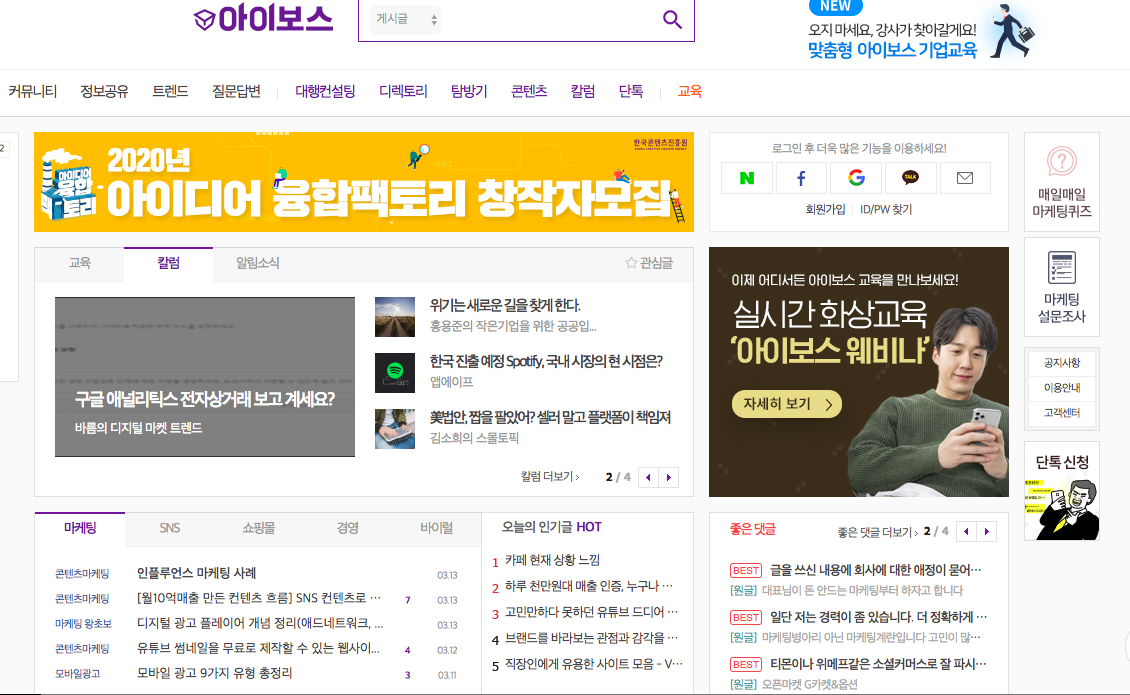Screen dimensions: 1130x695
Task: Open 커뮤니티 menu
Action: pyautogui.click(x=32, y=92)
